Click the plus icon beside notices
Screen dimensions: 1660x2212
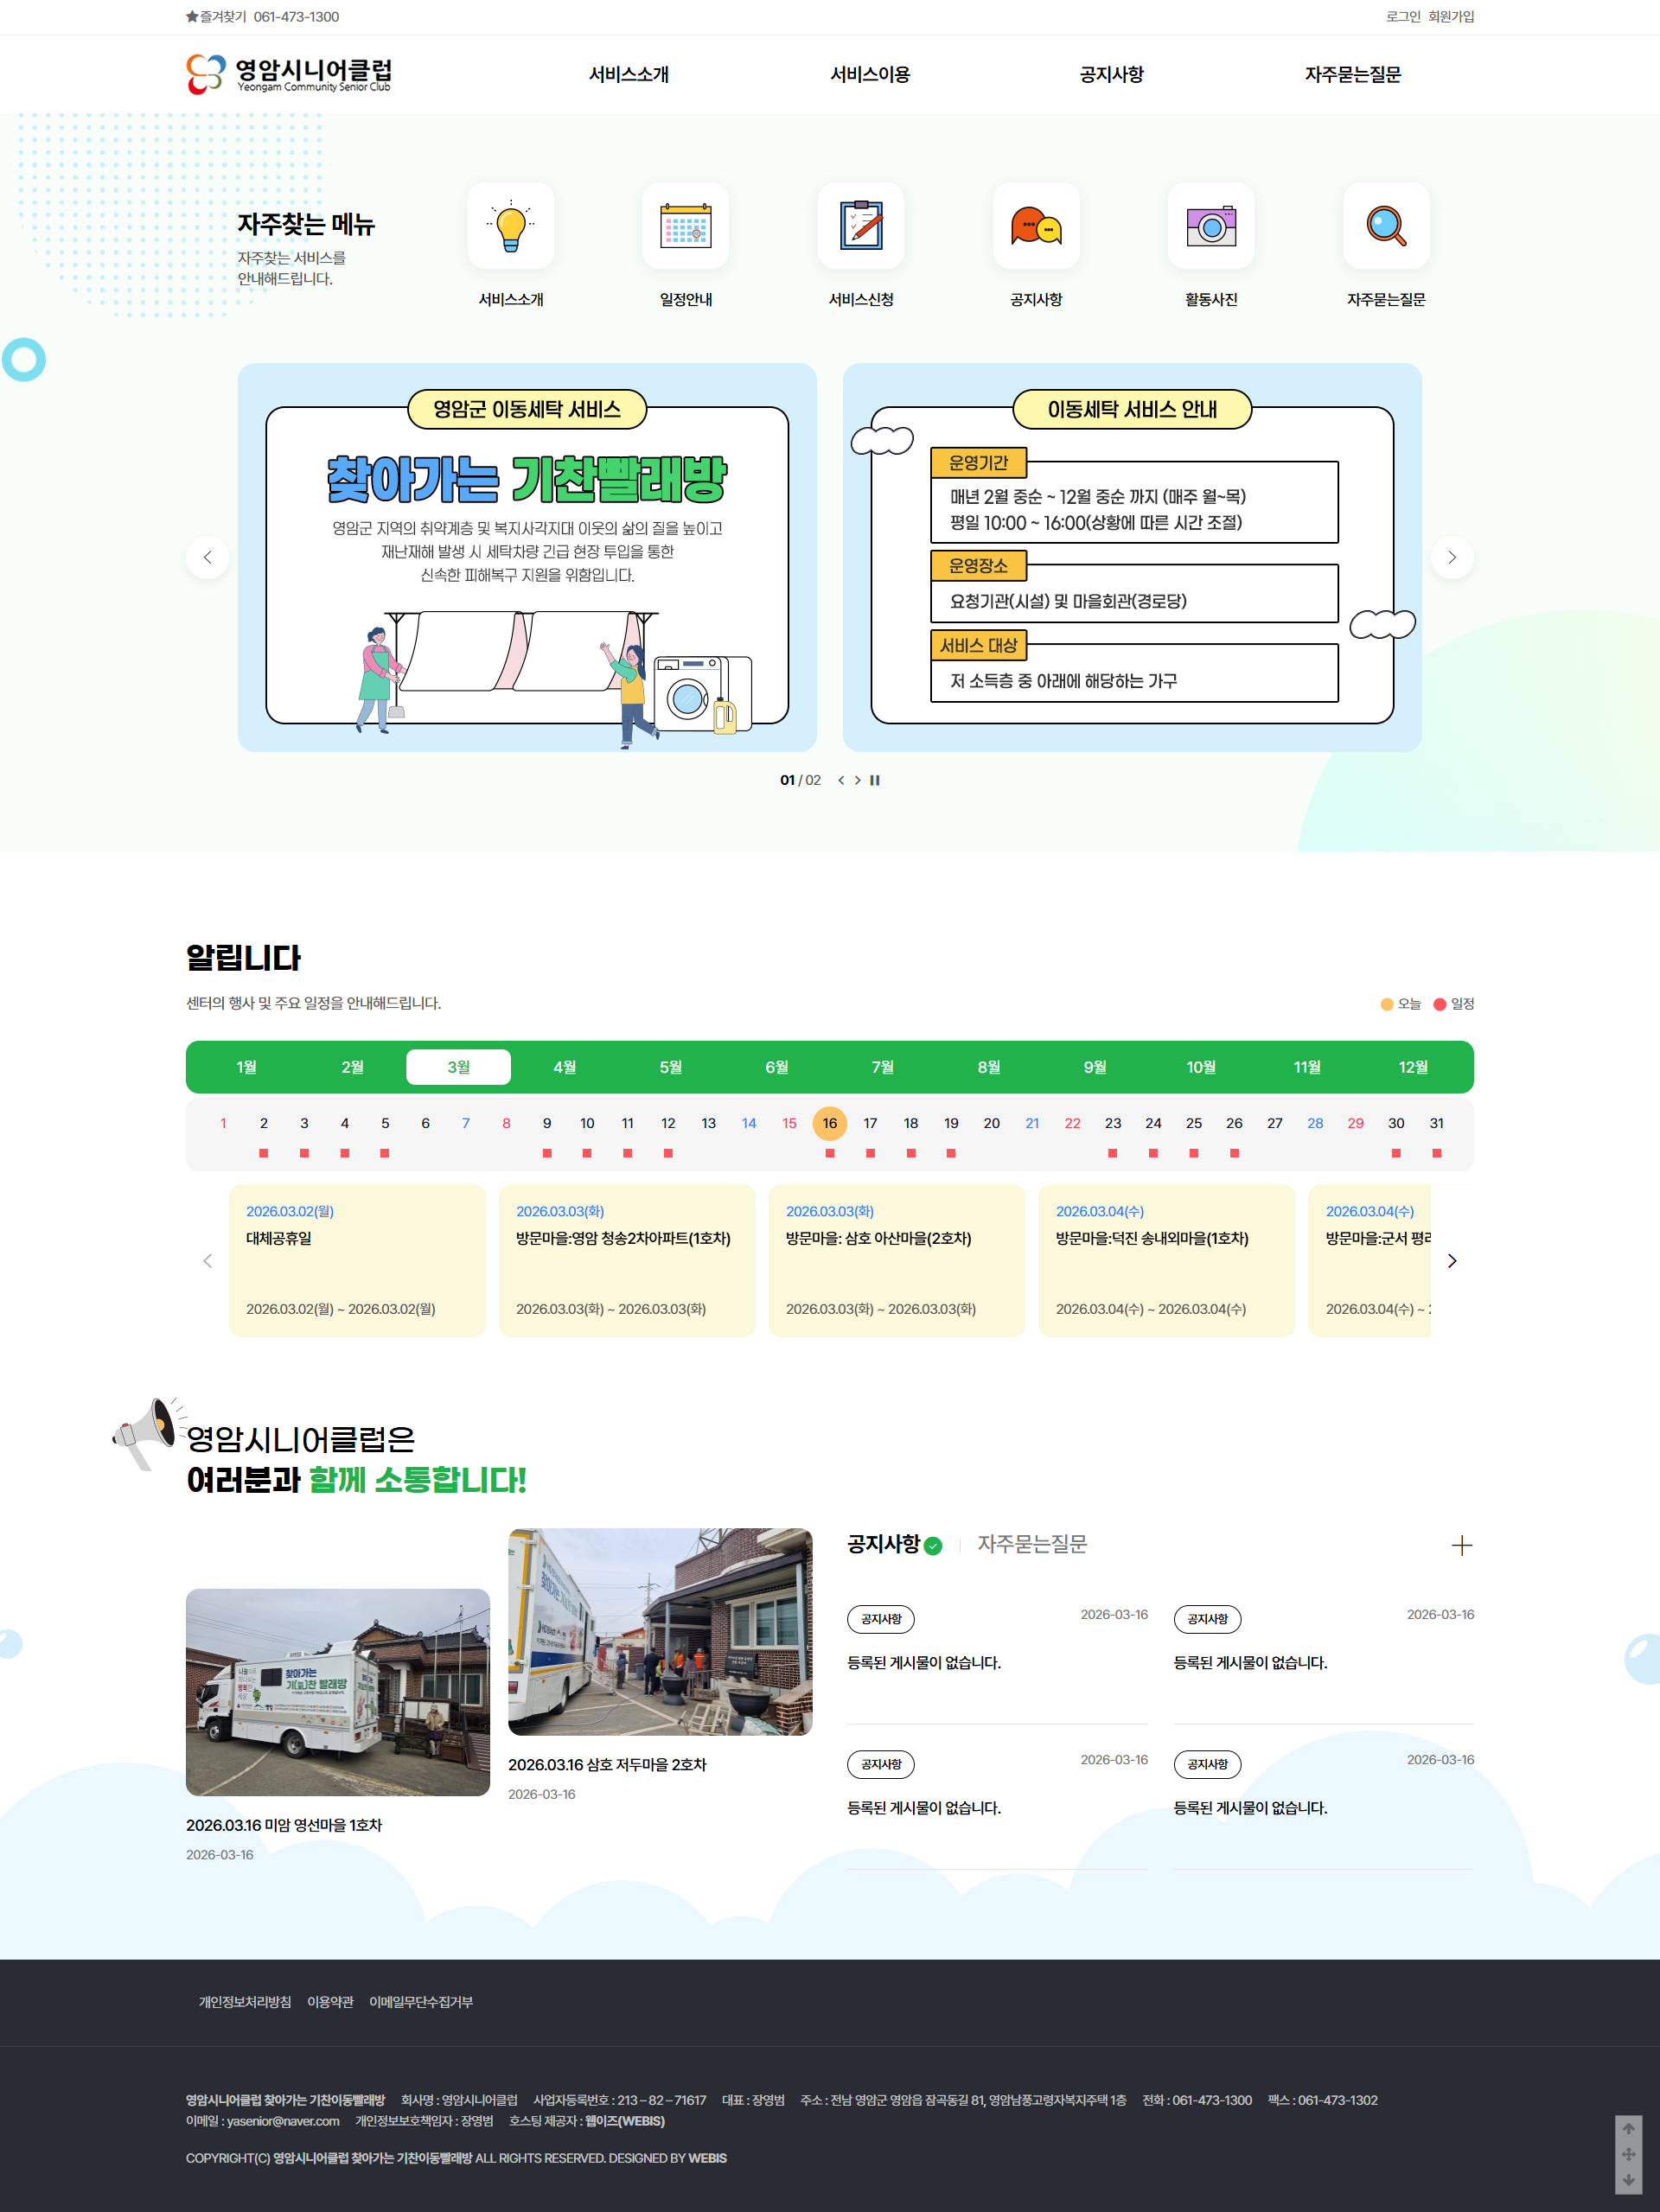click(1461, 1546)
